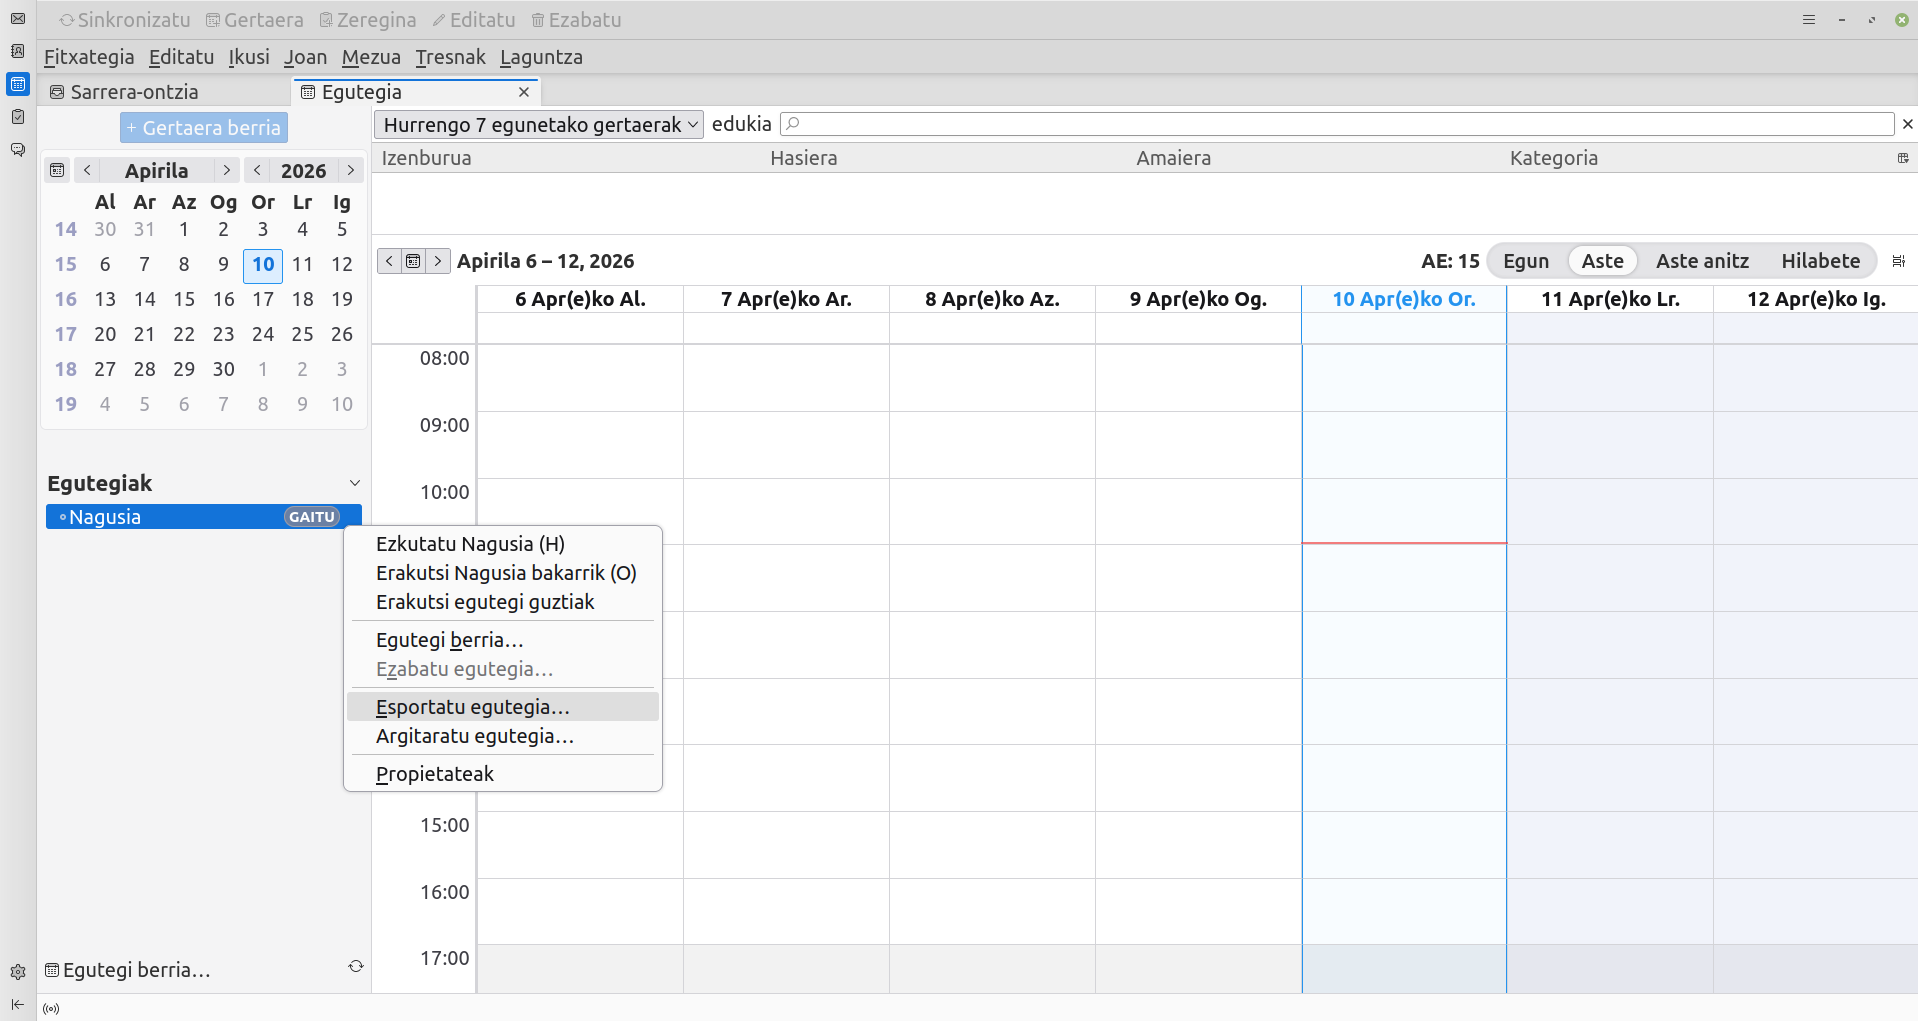Open settings gear icon at bottom-left

coord(17,972)
